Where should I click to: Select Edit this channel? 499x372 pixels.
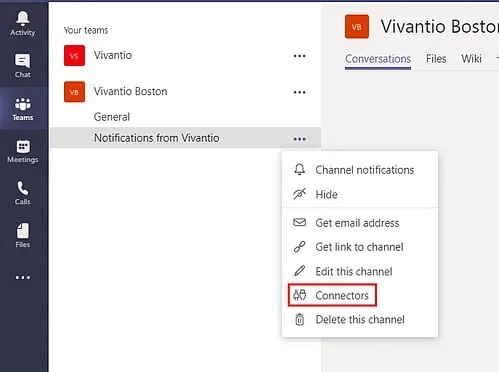pos(360,271)
